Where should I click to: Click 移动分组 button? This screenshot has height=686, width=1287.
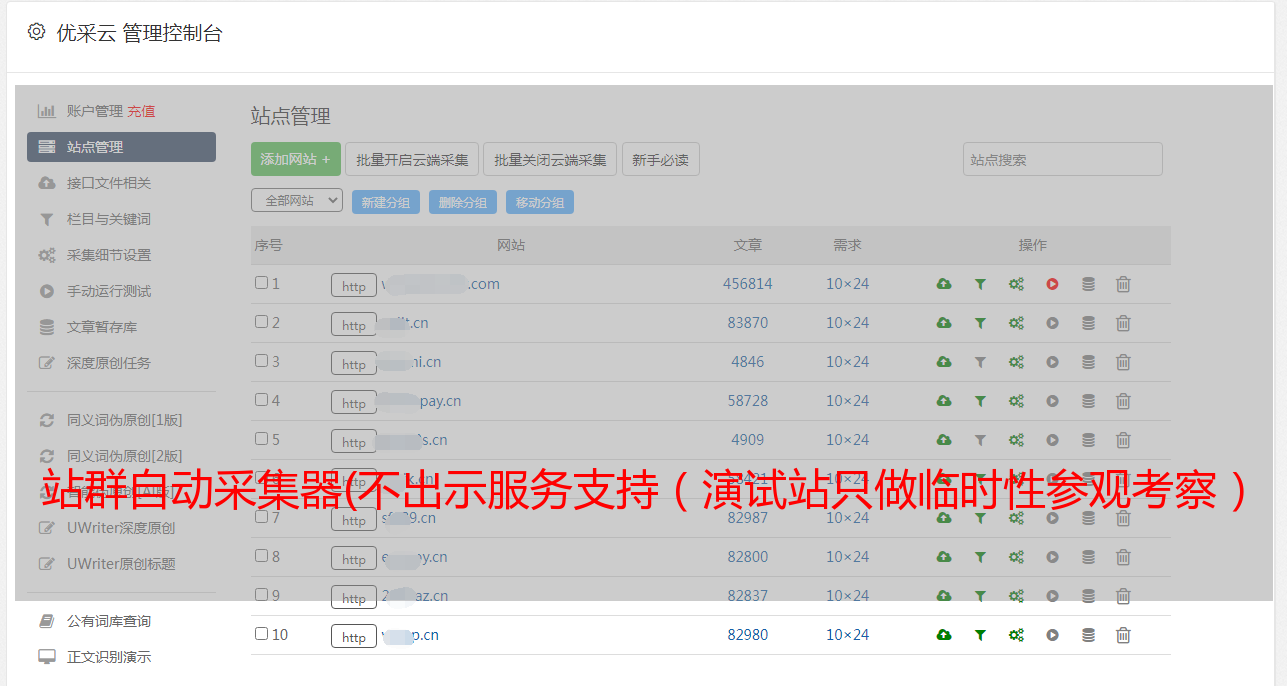tap(540, 202)
